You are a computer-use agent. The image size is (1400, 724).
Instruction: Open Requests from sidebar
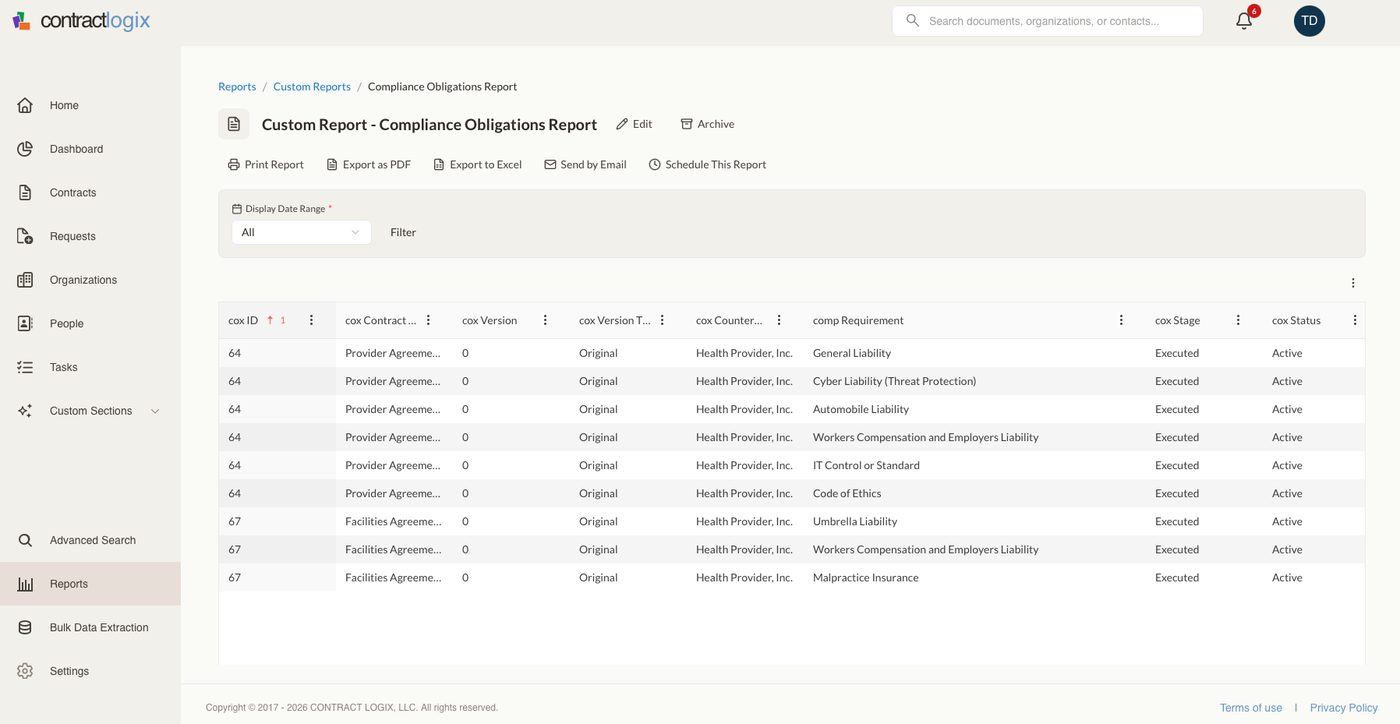click(x=73, y=236)
